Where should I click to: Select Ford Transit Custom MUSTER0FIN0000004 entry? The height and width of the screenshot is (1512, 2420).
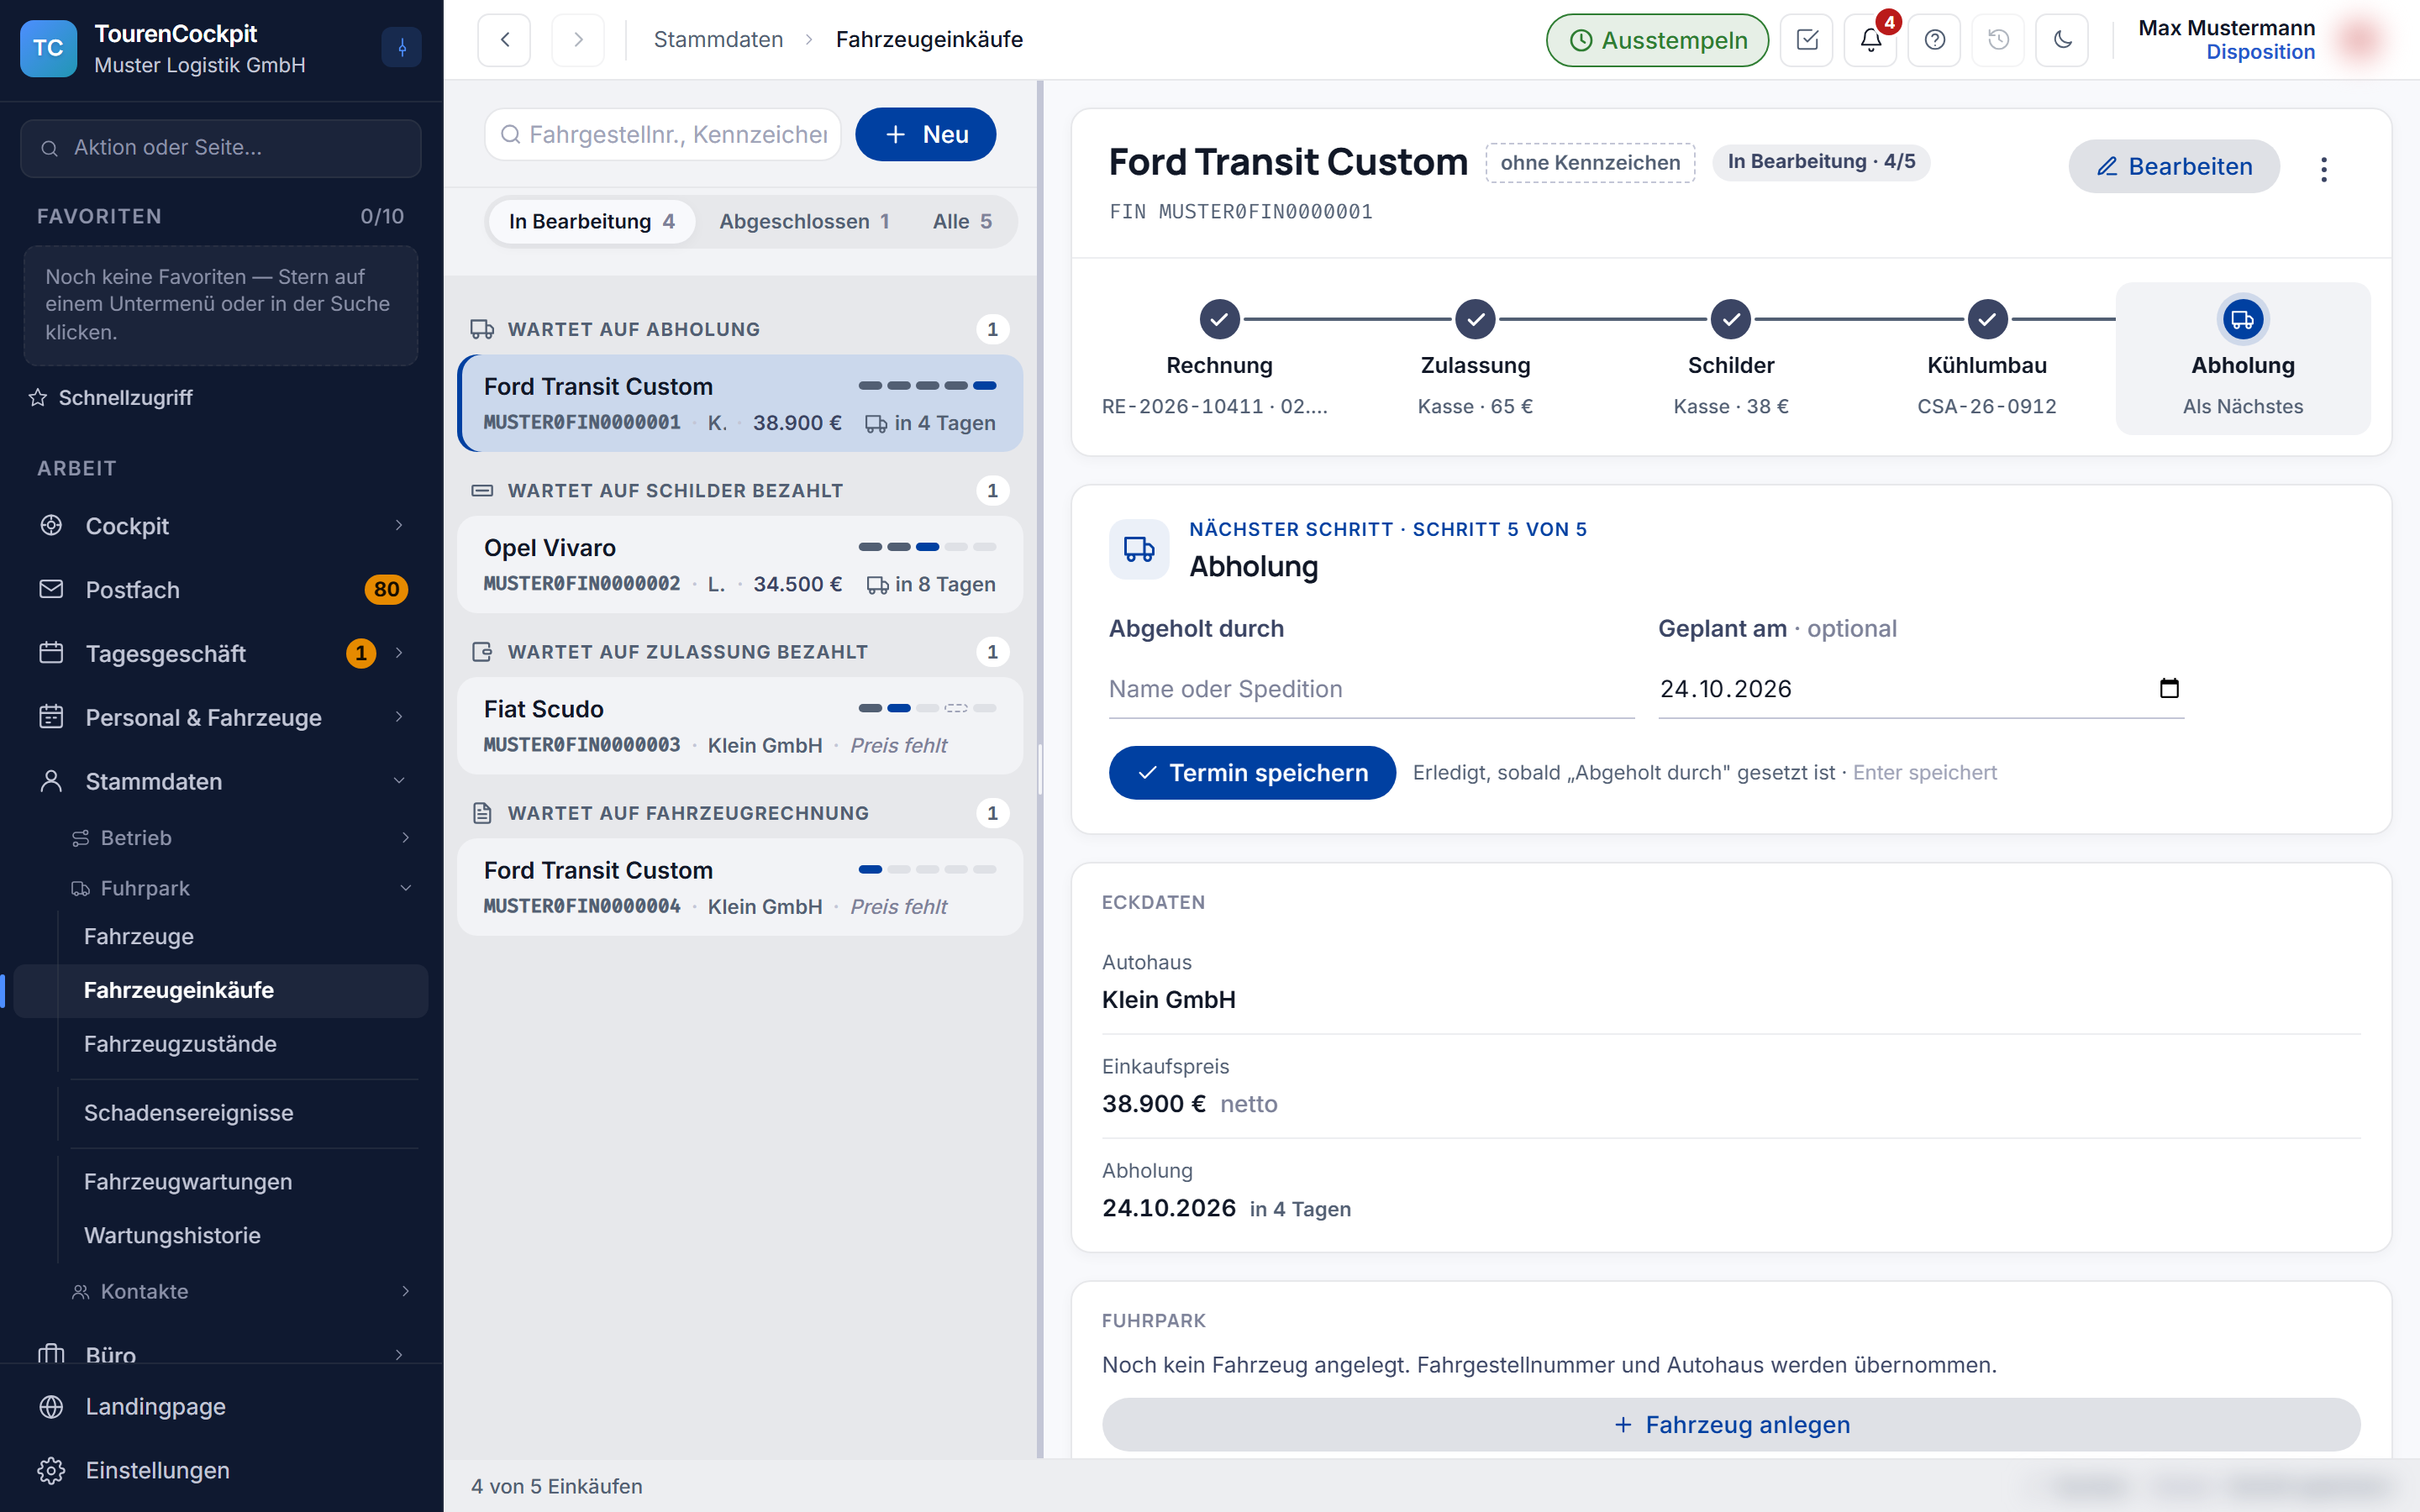tap(740, 887)
